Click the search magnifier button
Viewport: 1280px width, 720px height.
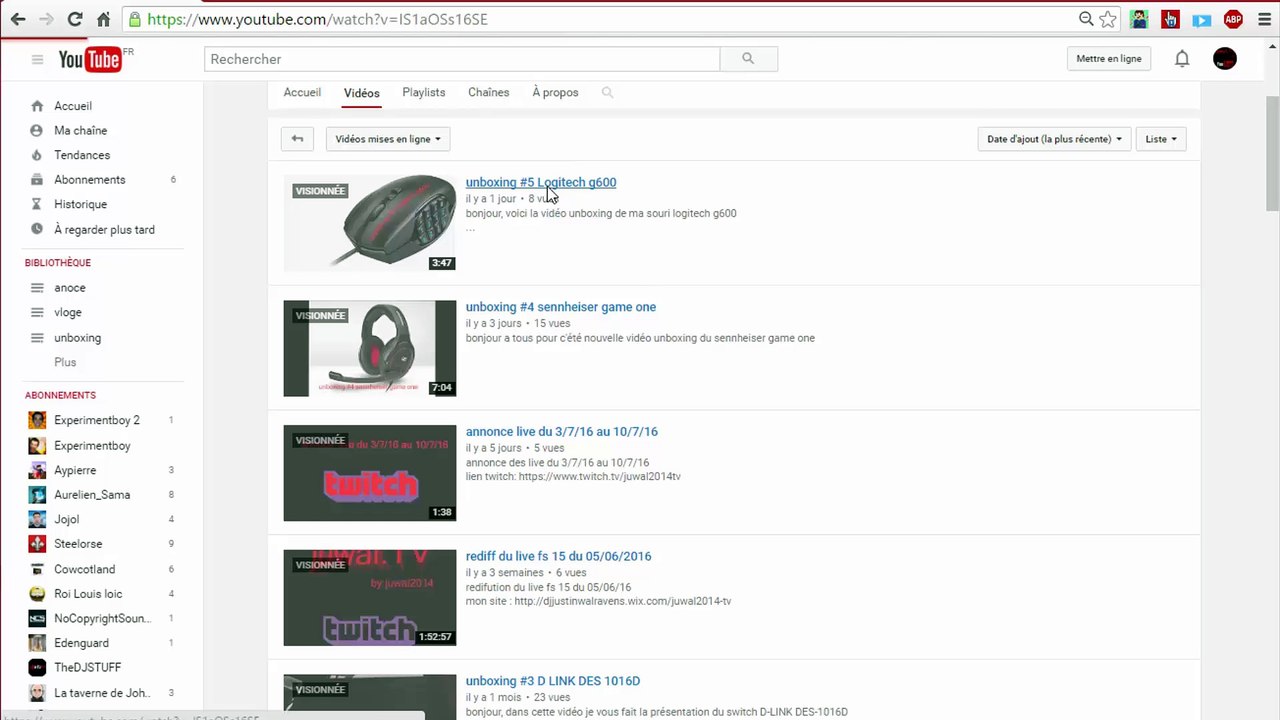pyautogui.click(x=748, y=59)
